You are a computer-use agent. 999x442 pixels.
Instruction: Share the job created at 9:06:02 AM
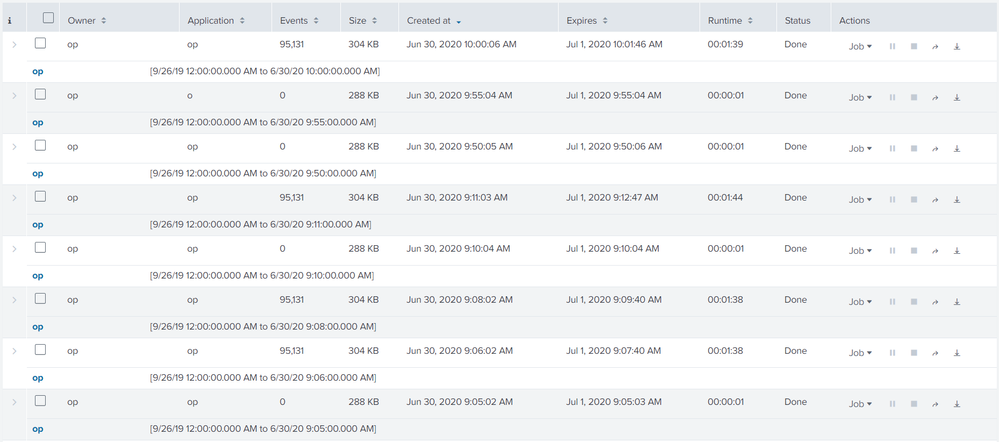[x=935, y=352]
